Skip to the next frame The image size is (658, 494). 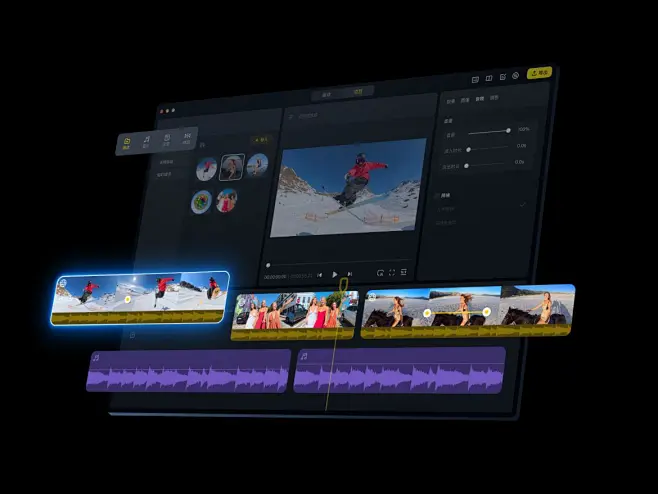pyautogui.click(x=349, y=273)
